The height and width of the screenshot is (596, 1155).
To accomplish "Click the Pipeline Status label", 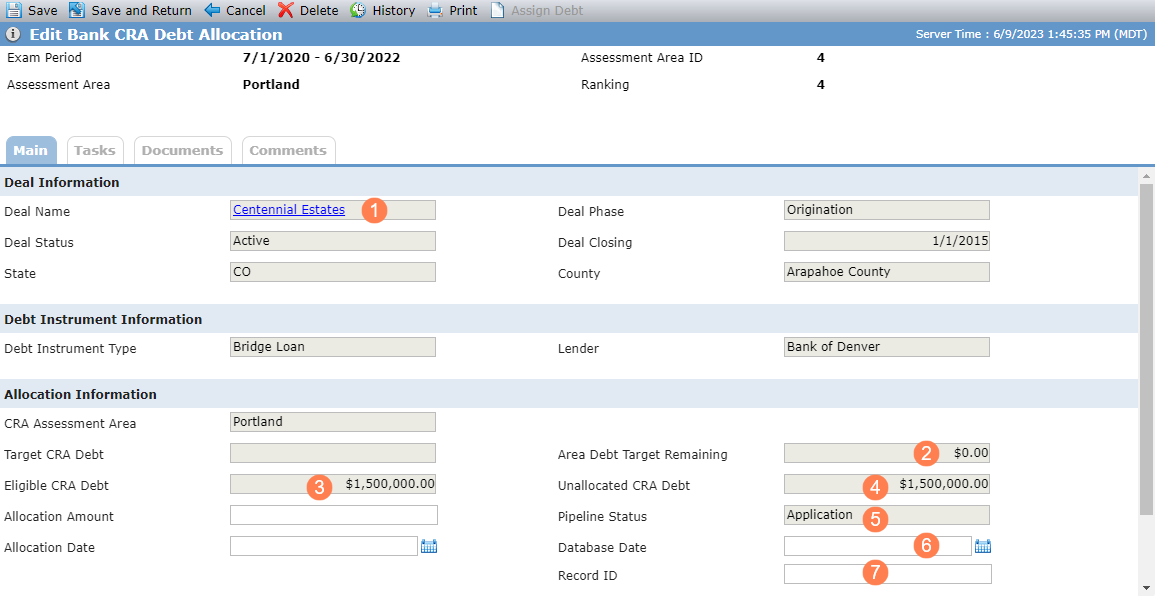I will point(603,516).
